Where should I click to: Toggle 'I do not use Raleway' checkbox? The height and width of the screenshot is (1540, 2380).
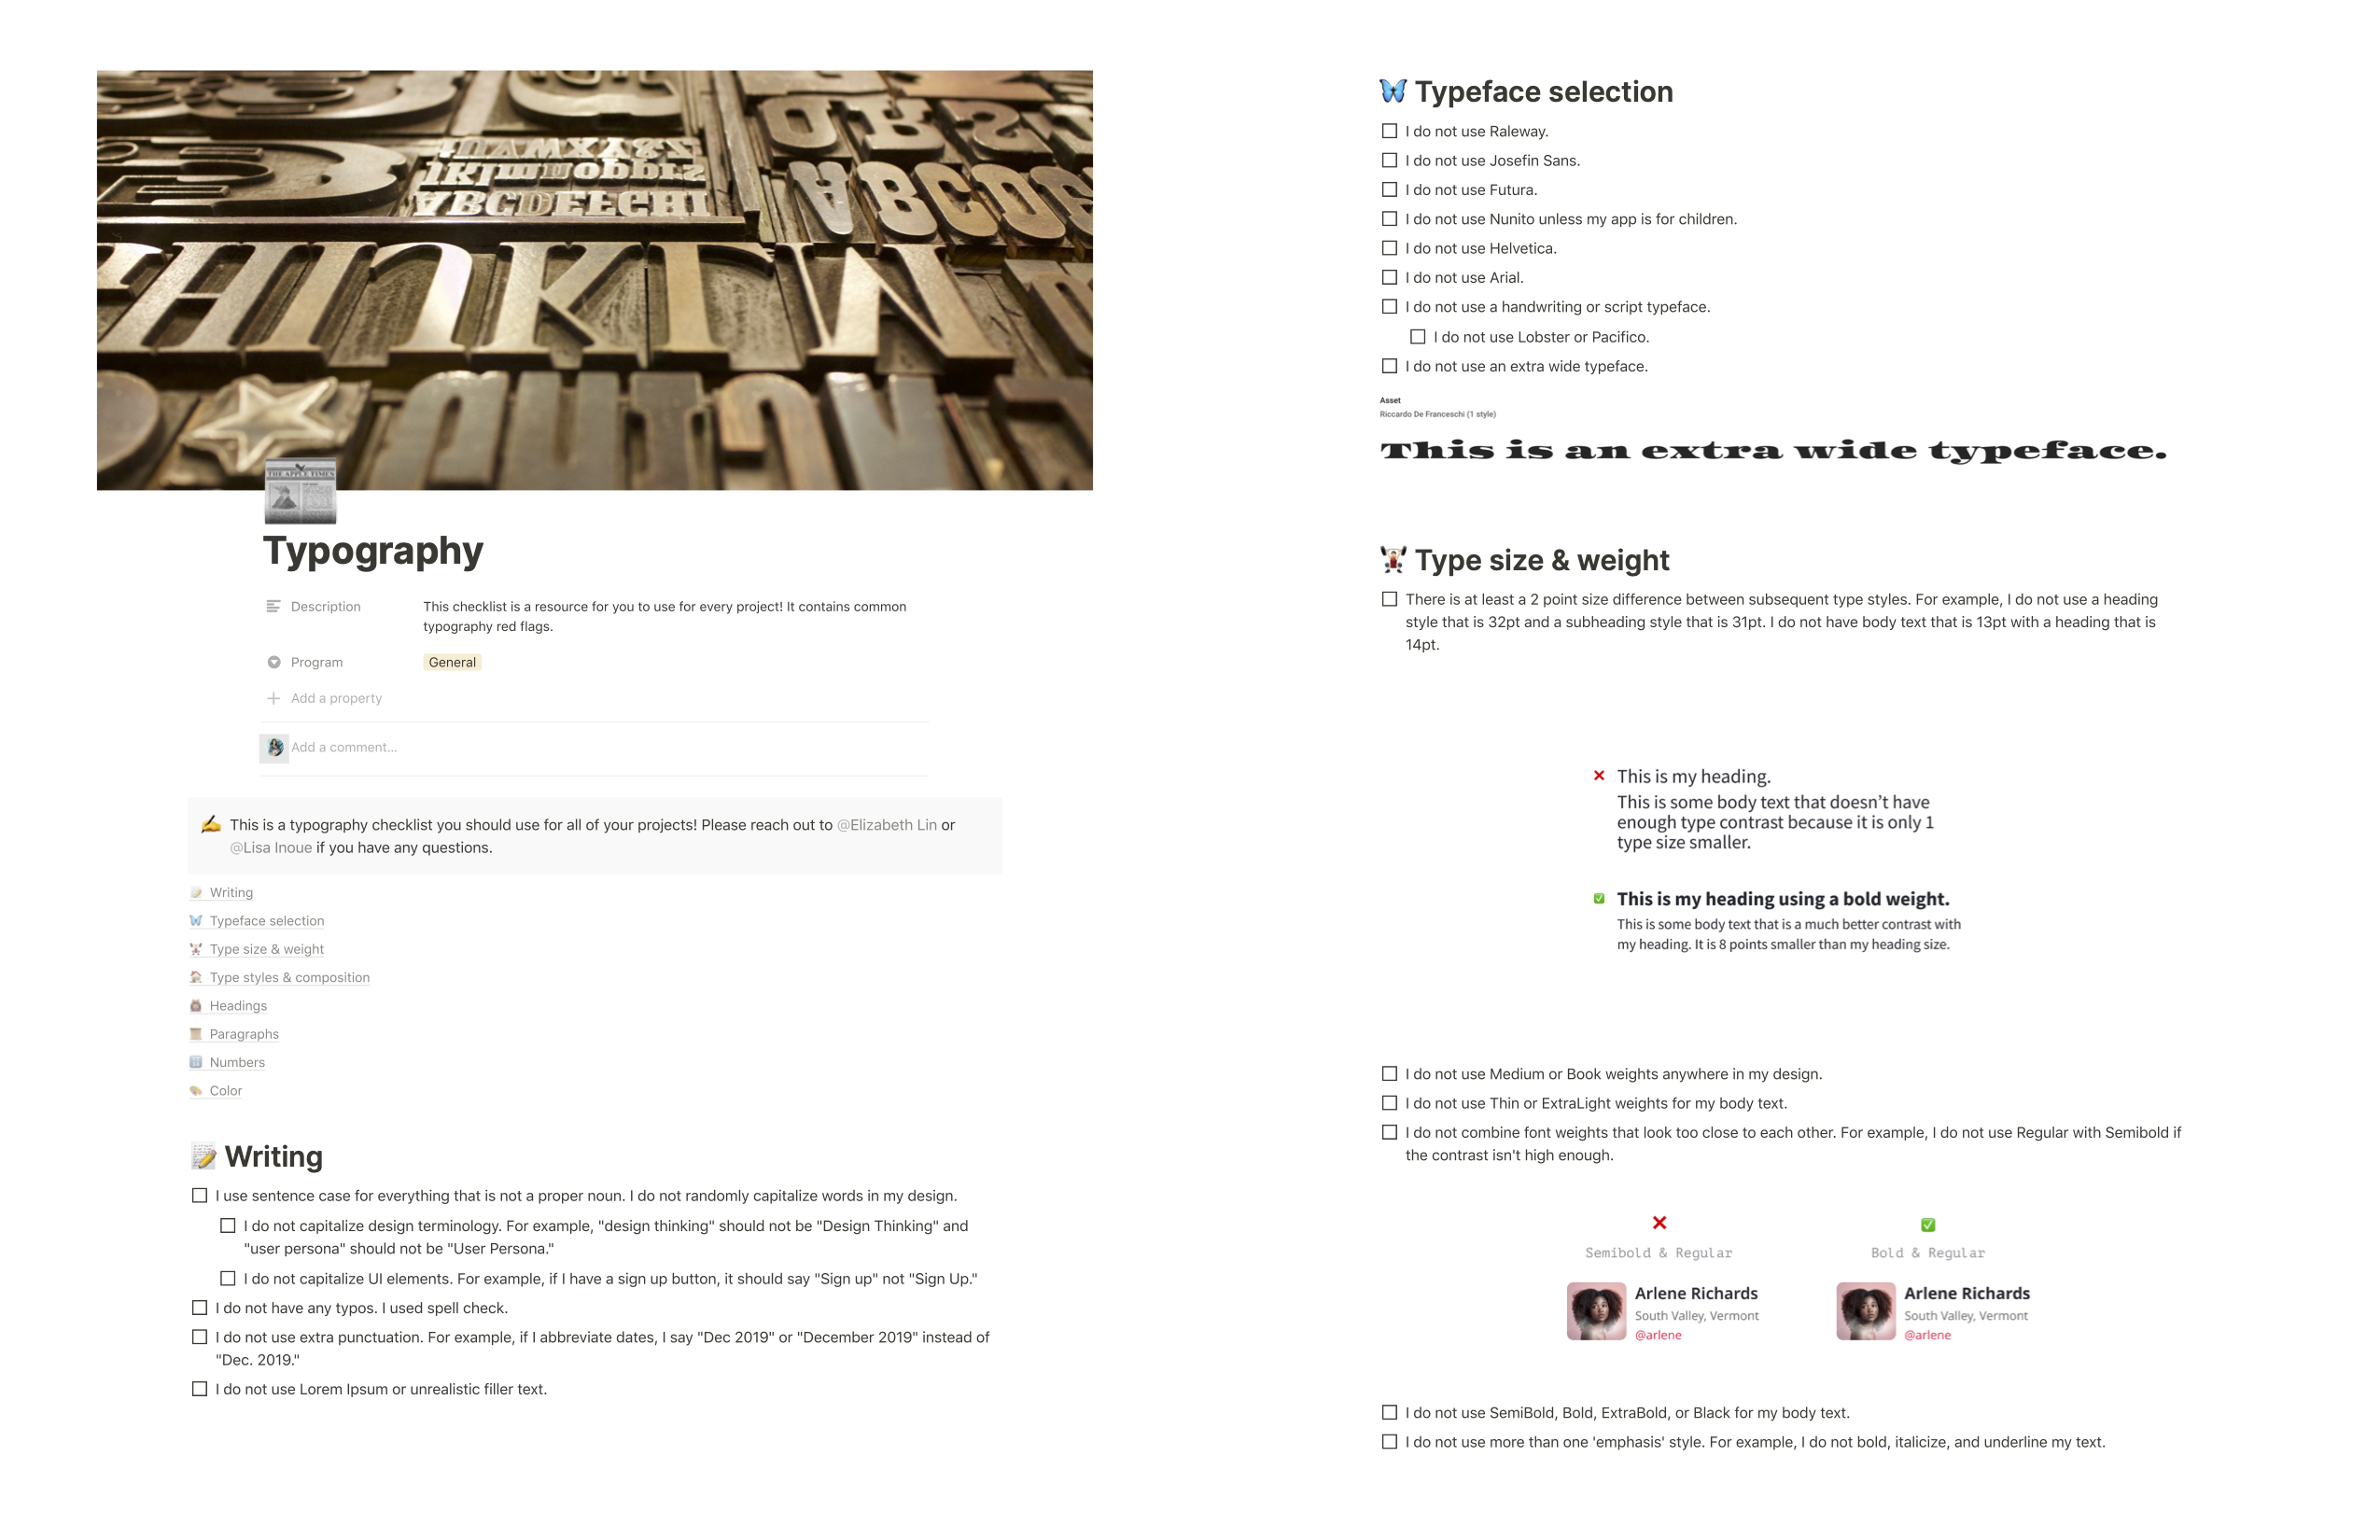click(1392, 129)
